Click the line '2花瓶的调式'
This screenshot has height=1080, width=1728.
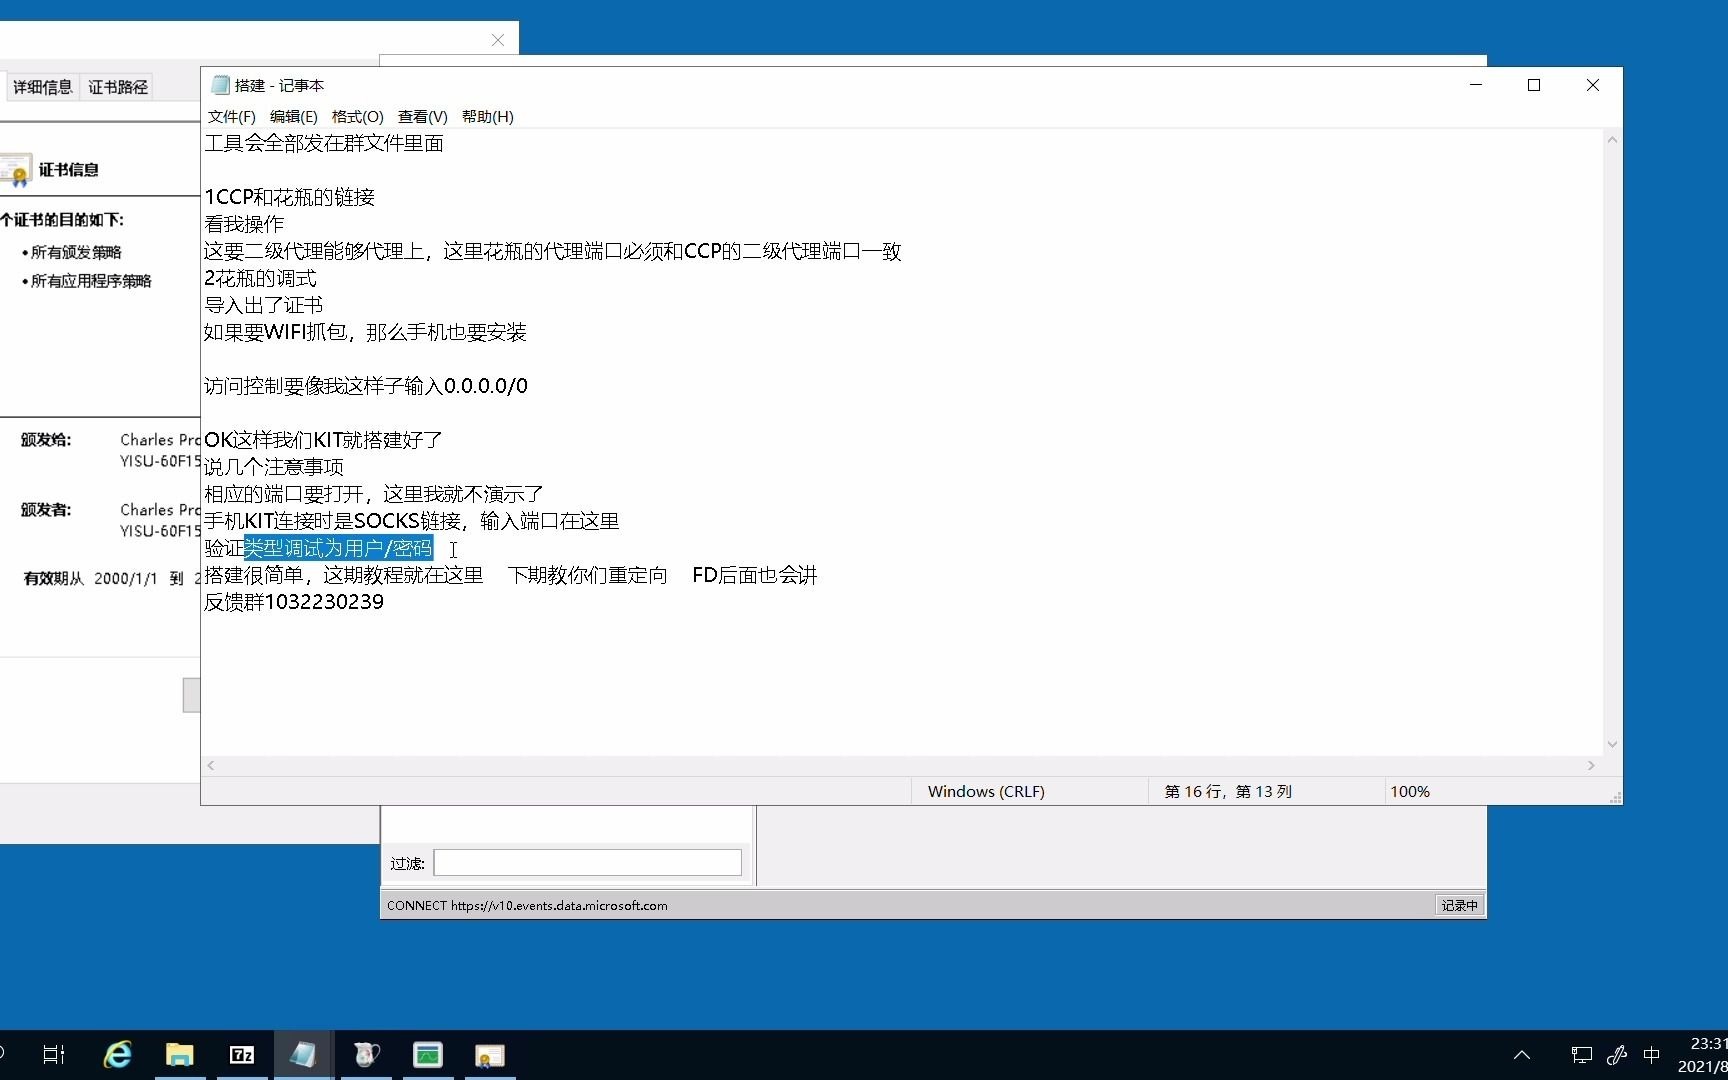[x=260, y=278]
